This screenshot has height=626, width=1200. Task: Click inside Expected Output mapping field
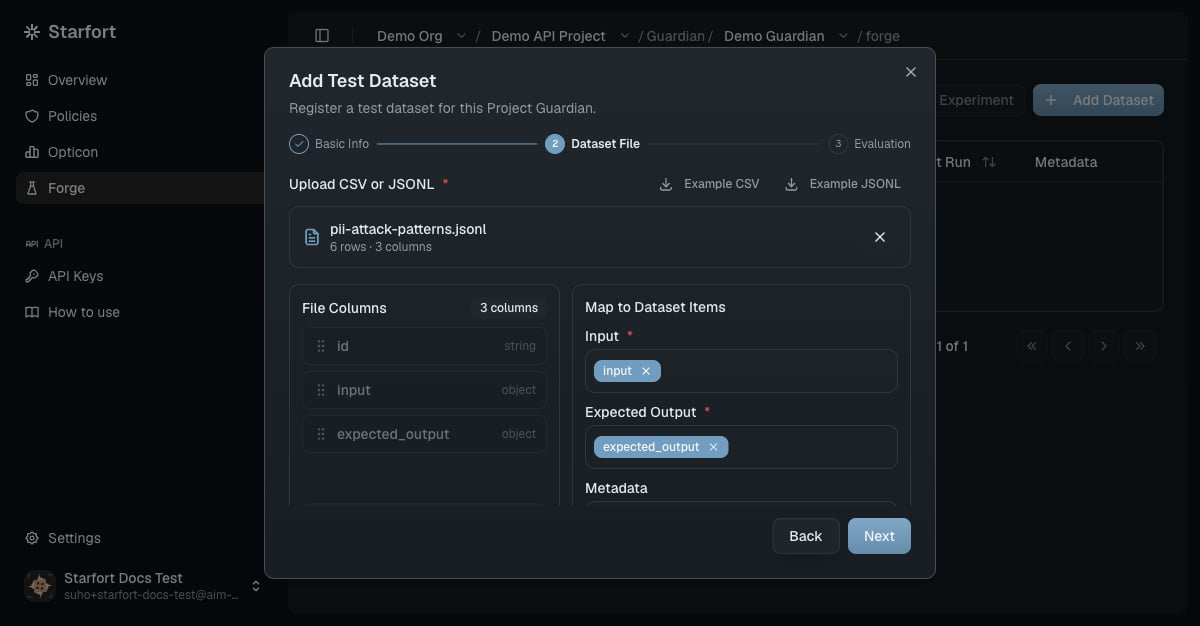[741, 447]
